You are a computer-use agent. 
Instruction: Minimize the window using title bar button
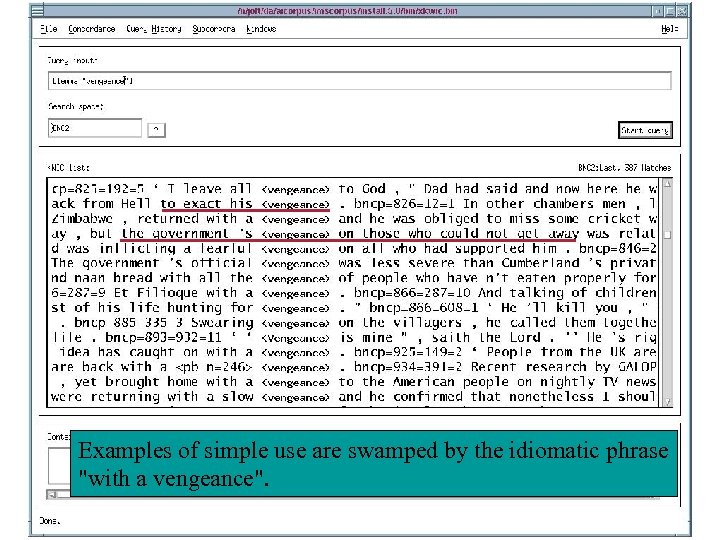tap(658, 10)
